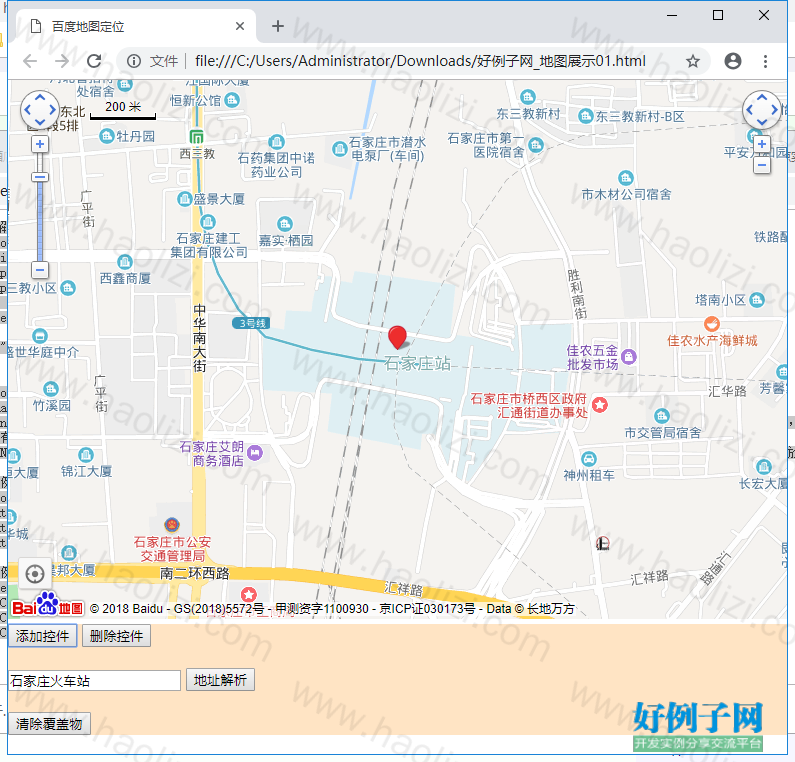Viewport: 795px width, 762px height.
Task: Click the 添加控件 button
Action: click(x=43, y=636)
